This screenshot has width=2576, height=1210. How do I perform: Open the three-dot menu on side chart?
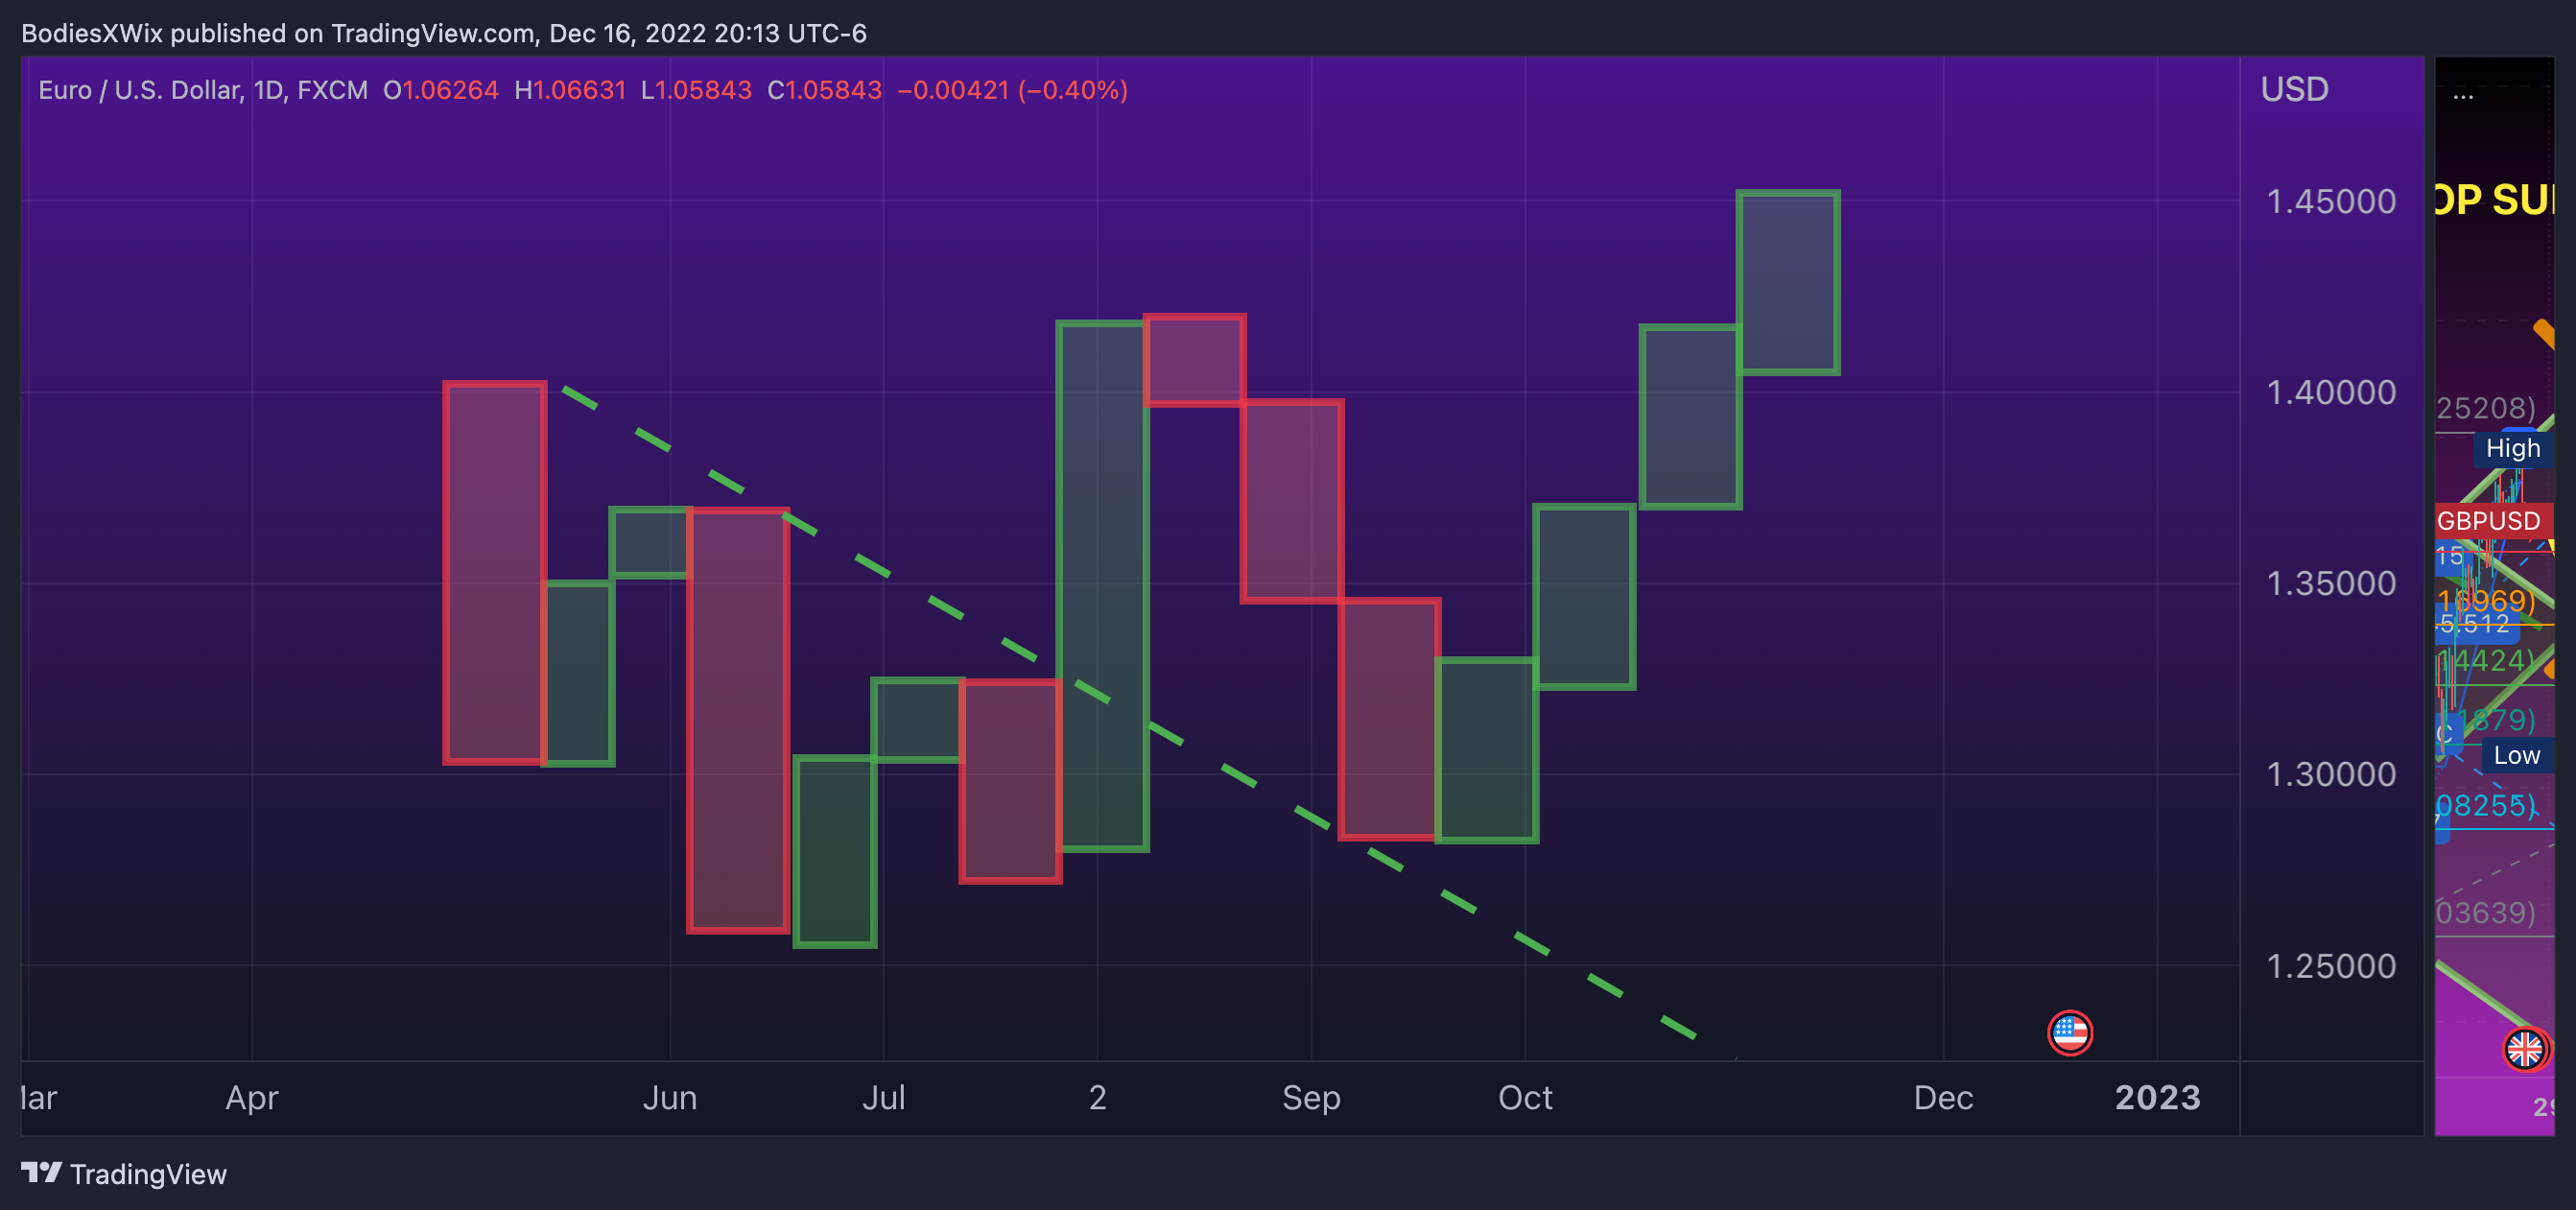point(2463,97)
